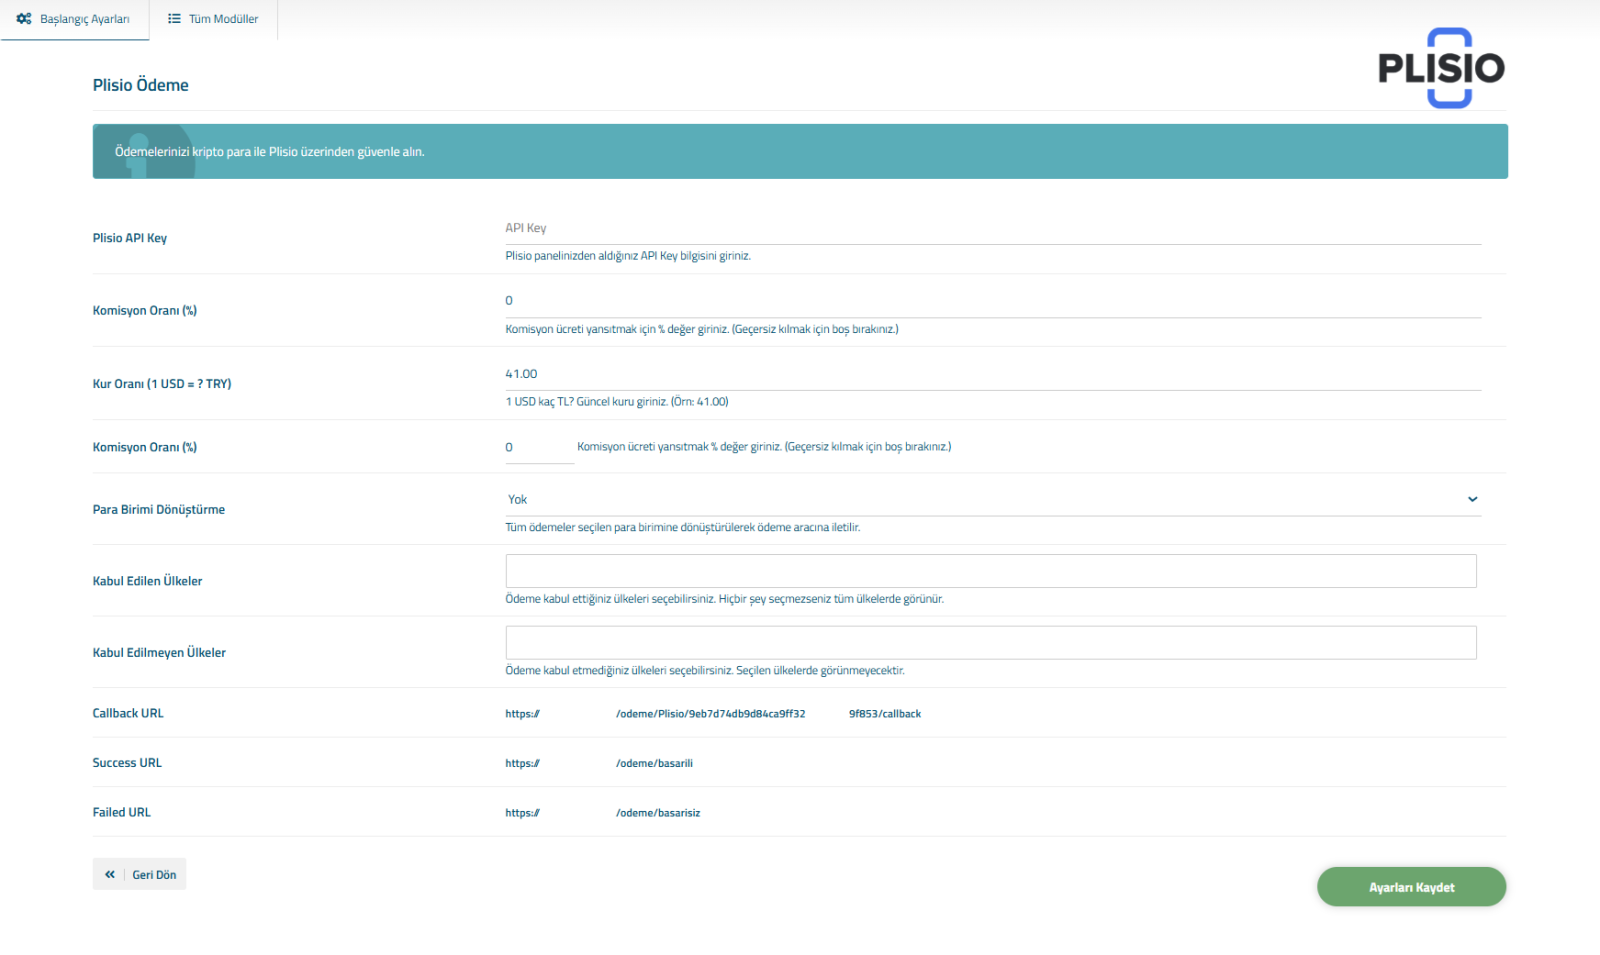Click the info icon in the teal banner
Screen dimensions: 1600x955
tap(139, 153)
